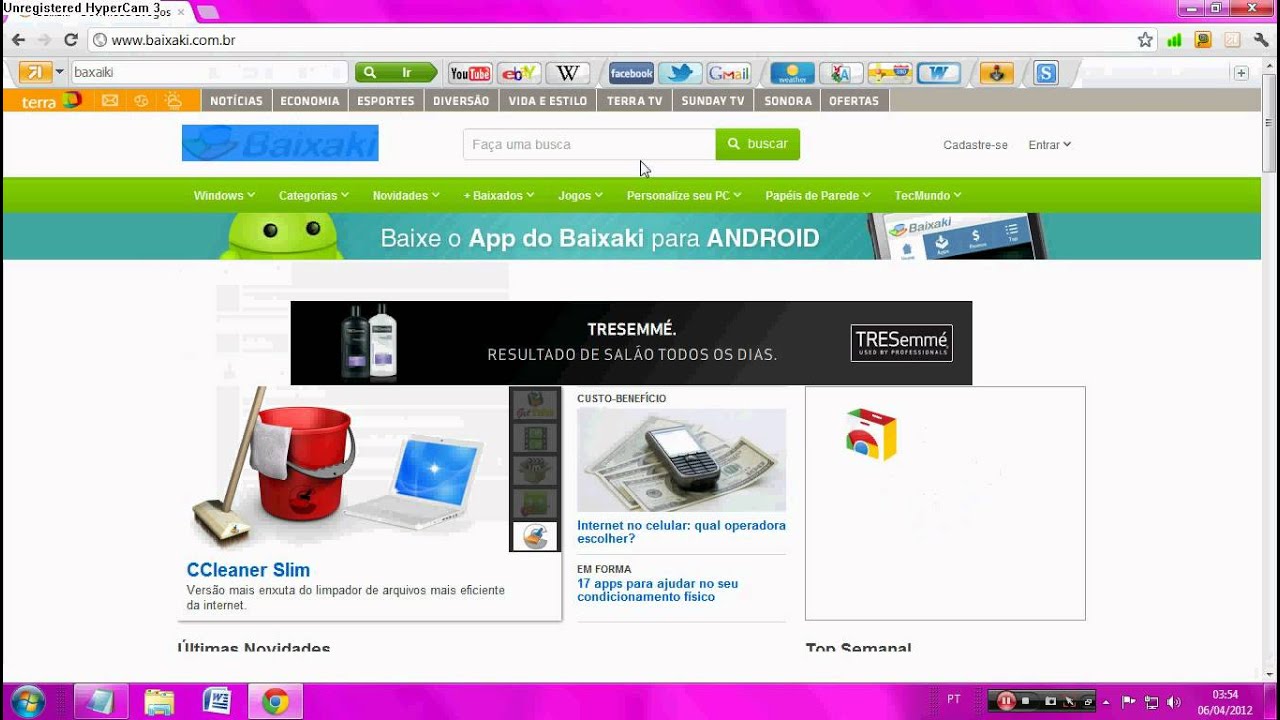The image size is (1280, 720).
Task: Open Chrome's wrench settings menu
Action: [1260, 40]
